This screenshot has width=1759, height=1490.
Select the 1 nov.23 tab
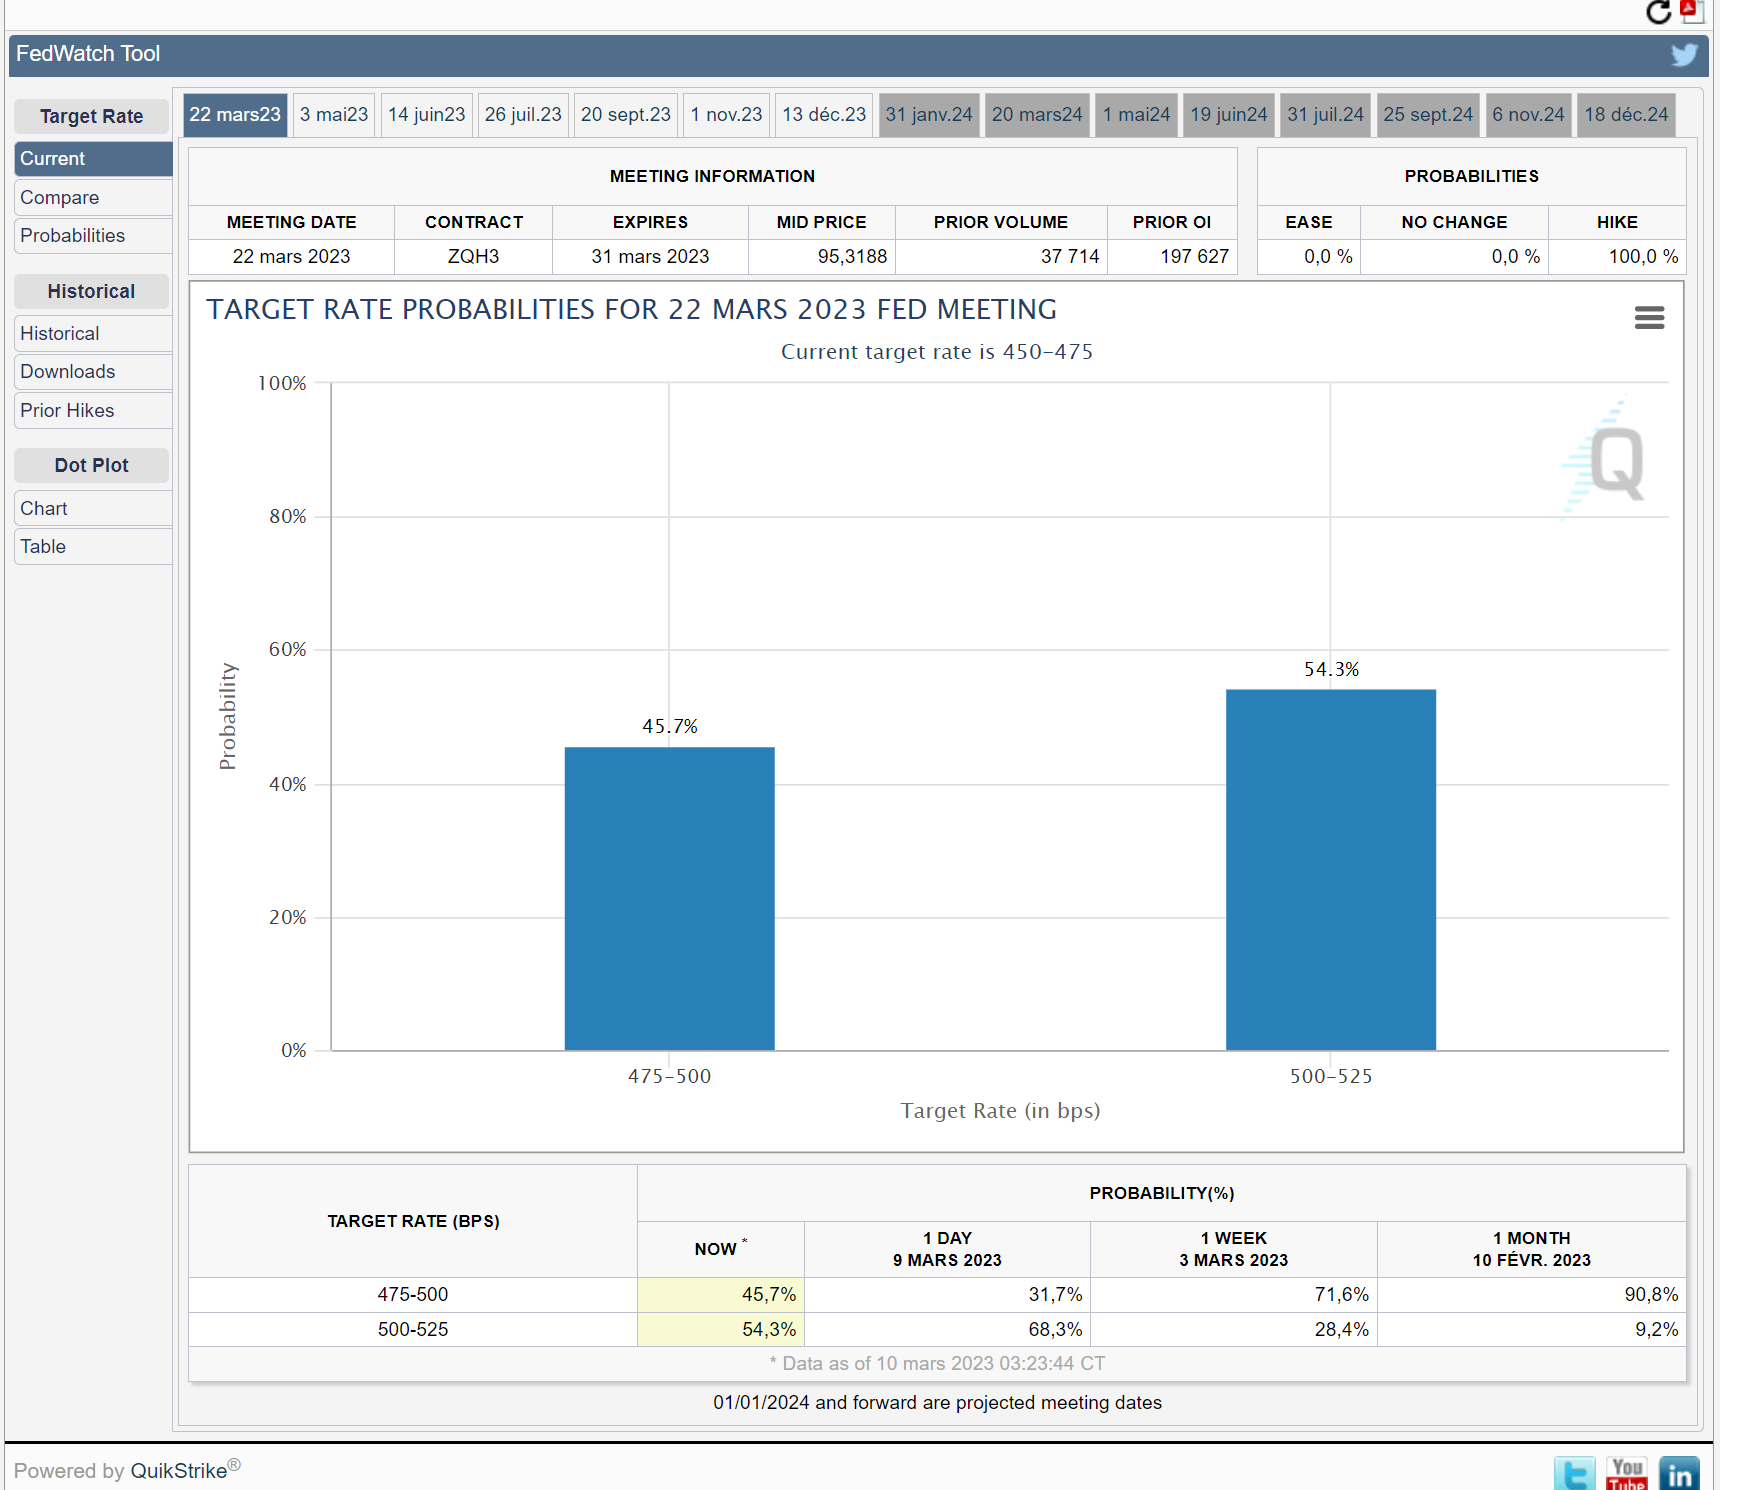[727, 115]
